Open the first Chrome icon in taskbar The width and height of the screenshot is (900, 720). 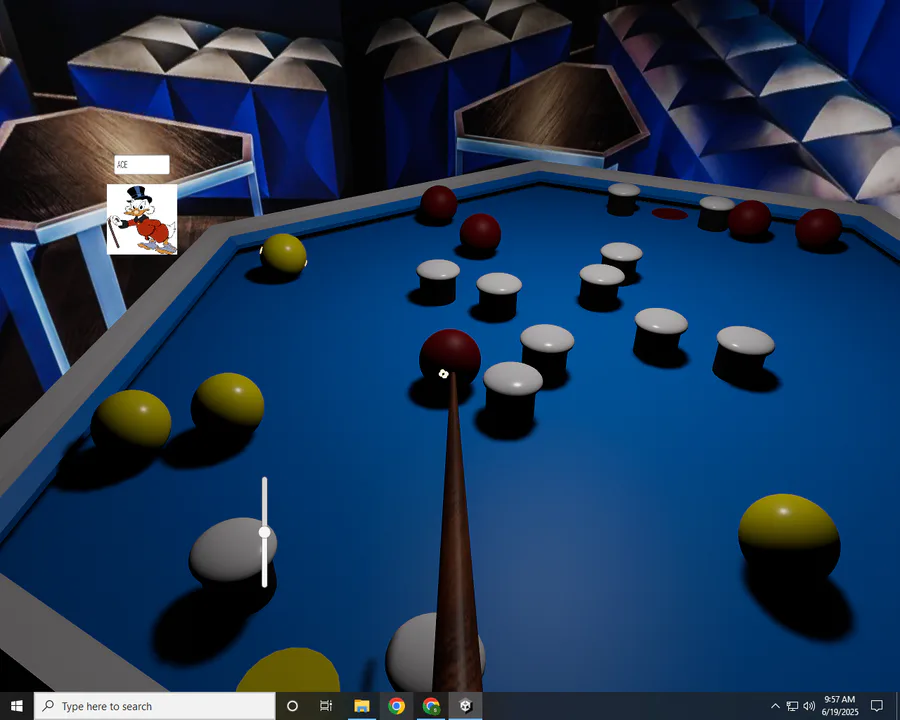pos(396,706)
